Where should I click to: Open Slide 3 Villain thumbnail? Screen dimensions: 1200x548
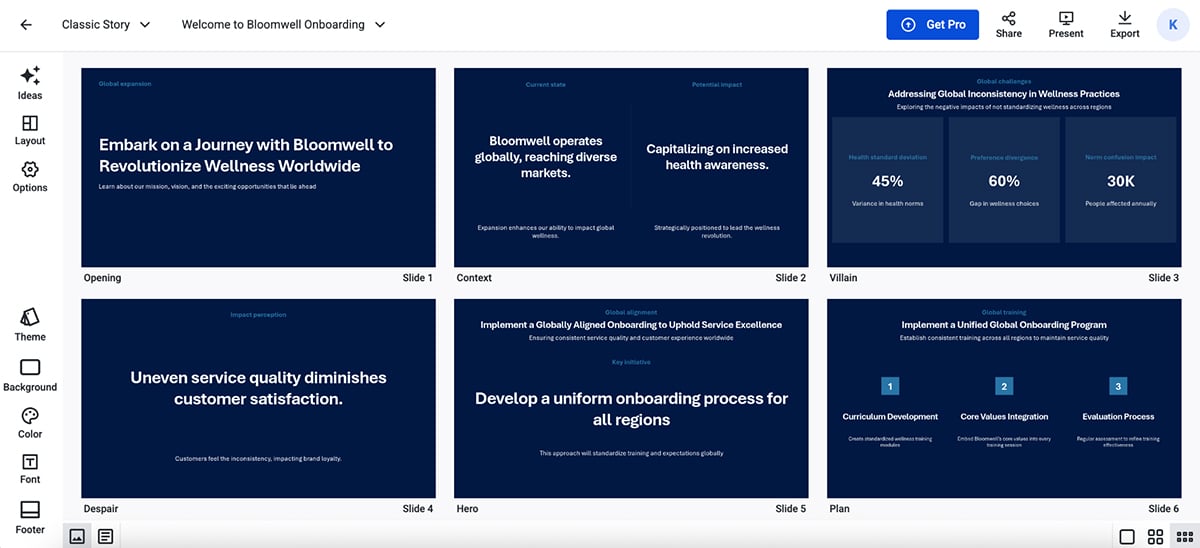point(1003,167)
